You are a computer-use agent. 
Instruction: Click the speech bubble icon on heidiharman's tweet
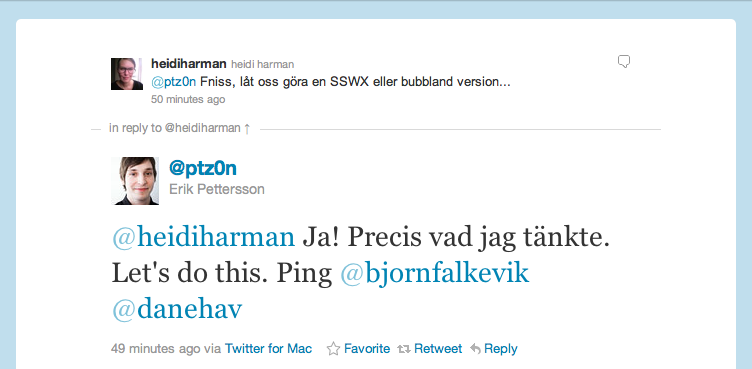point(623,62)
